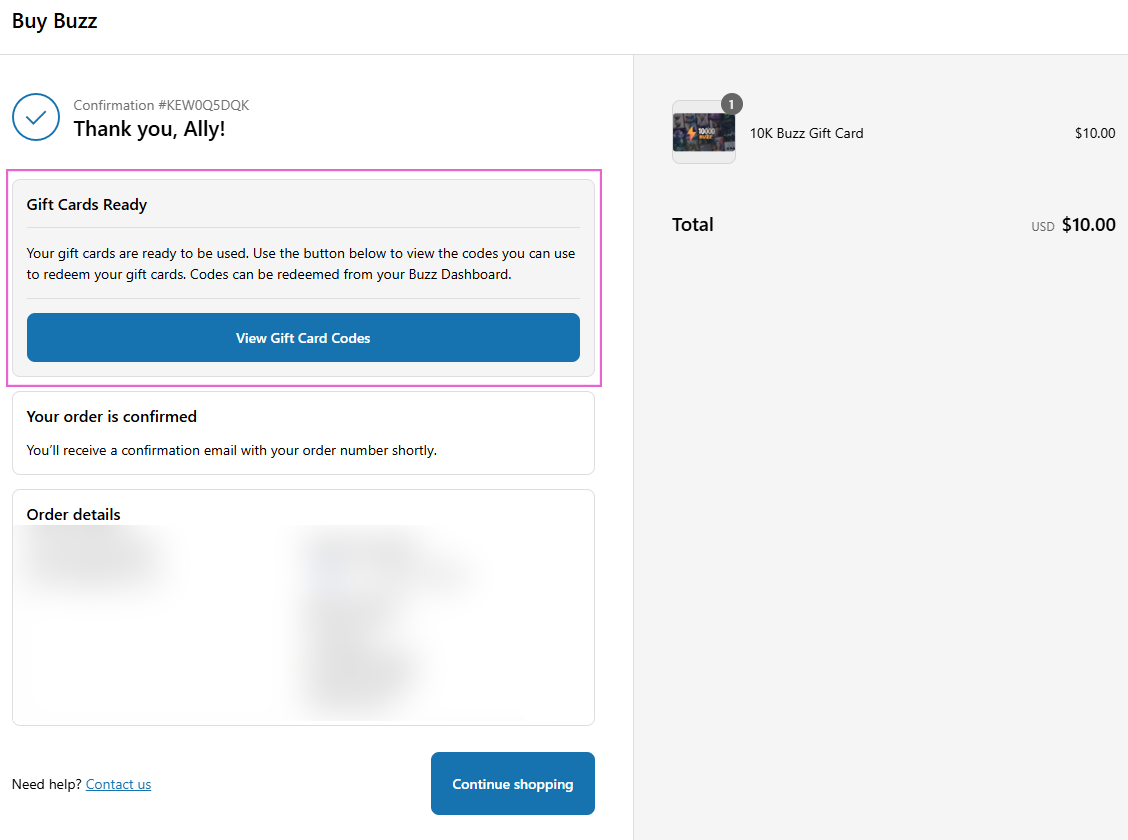Click the blurred order details content
Viewport: 1128px width, 840px height.
300,620
